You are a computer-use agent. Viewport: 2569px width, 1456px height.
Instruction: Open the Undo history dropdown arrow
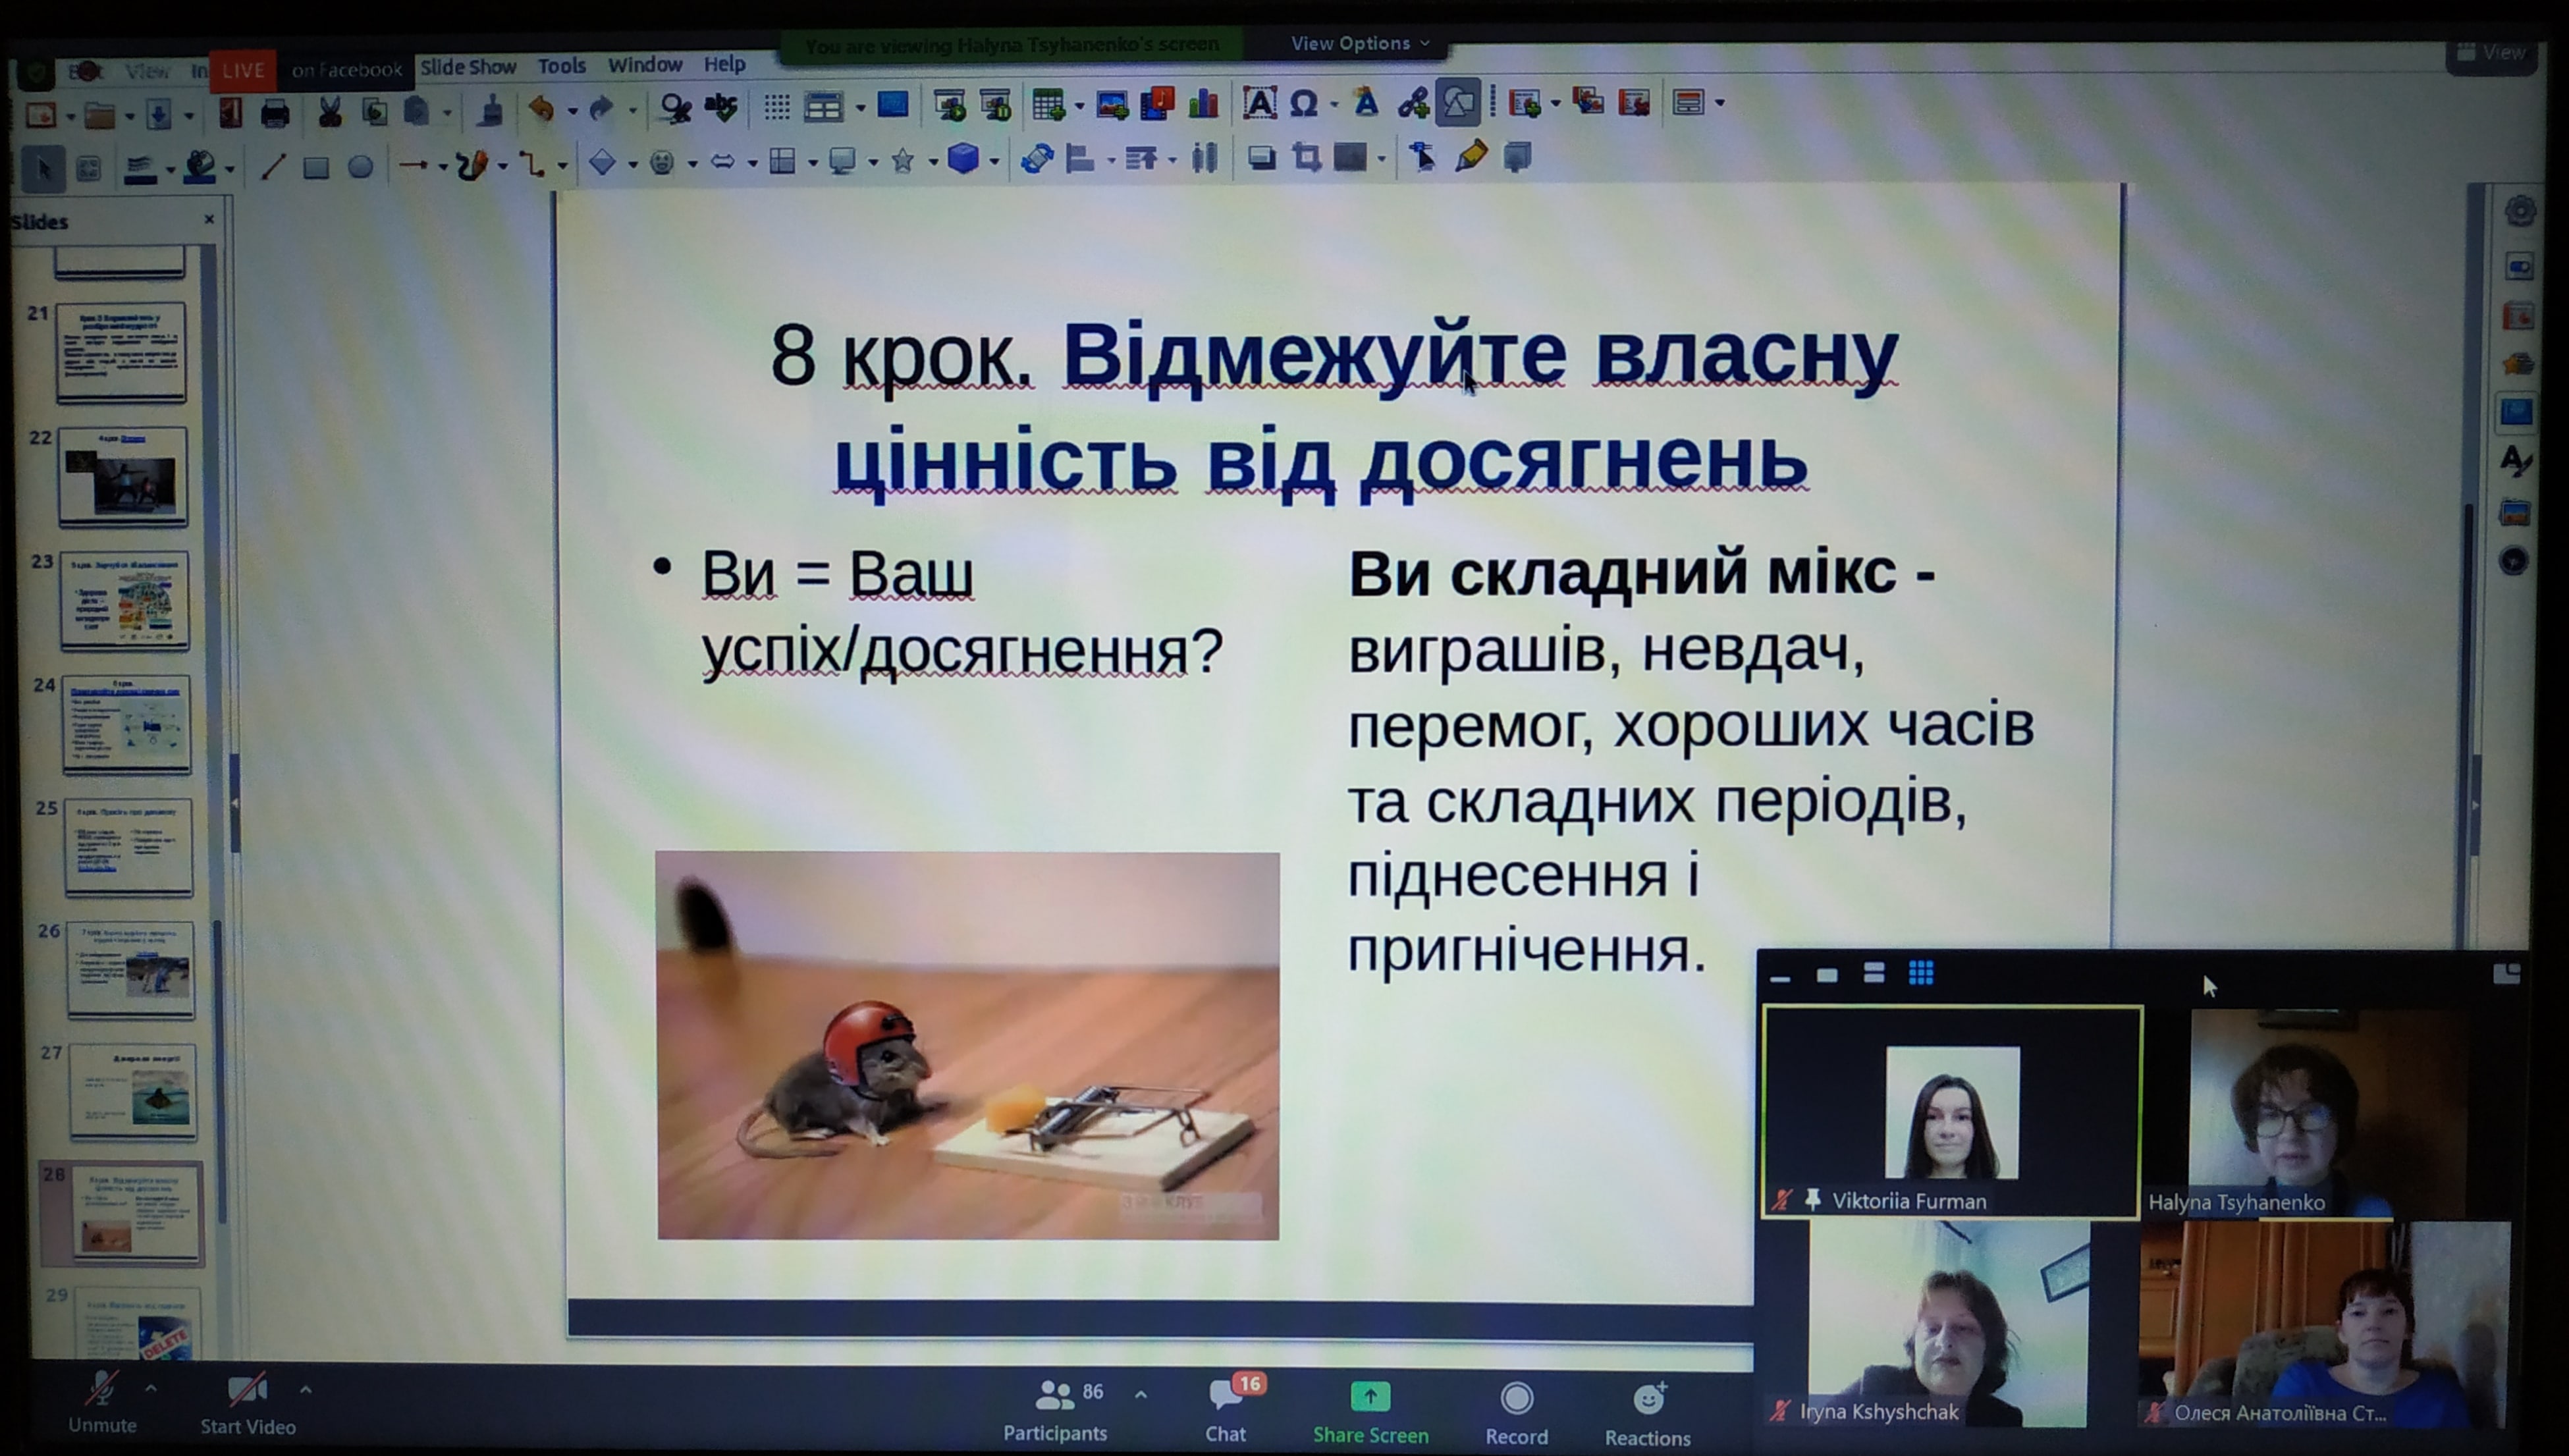tap(573, 111)
